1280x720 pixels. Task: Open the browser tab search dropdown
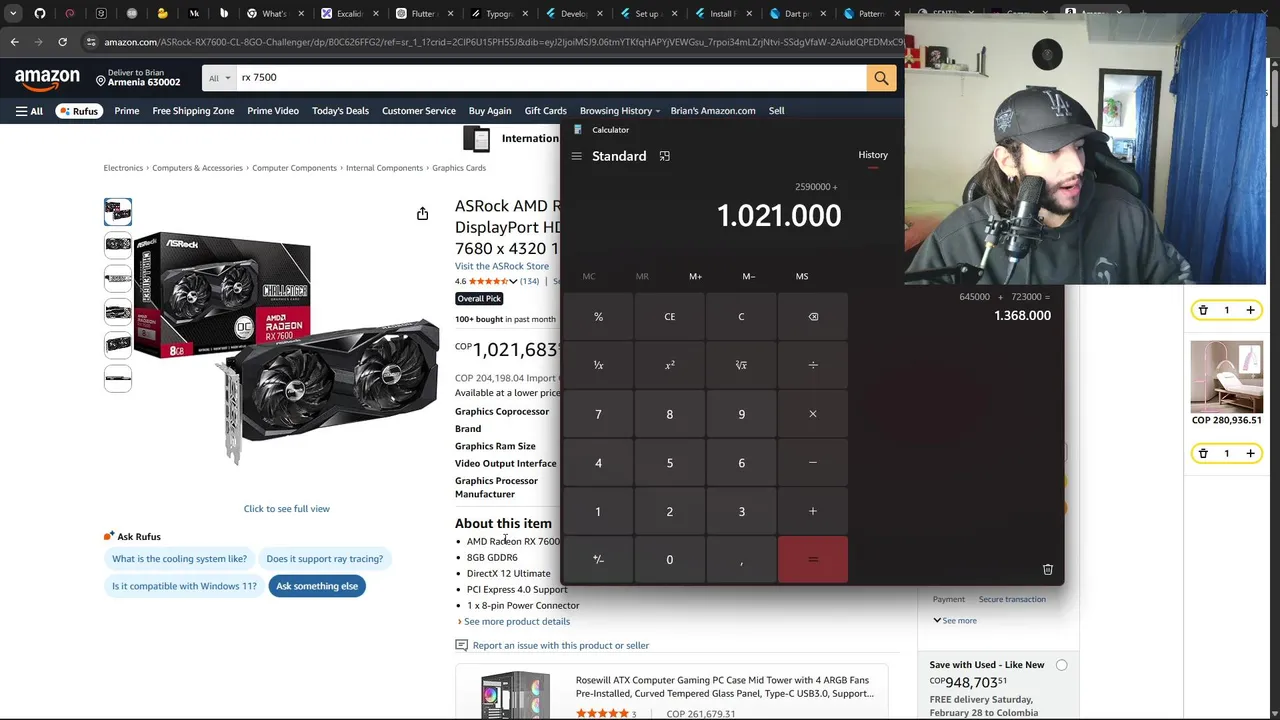[13, 14]
